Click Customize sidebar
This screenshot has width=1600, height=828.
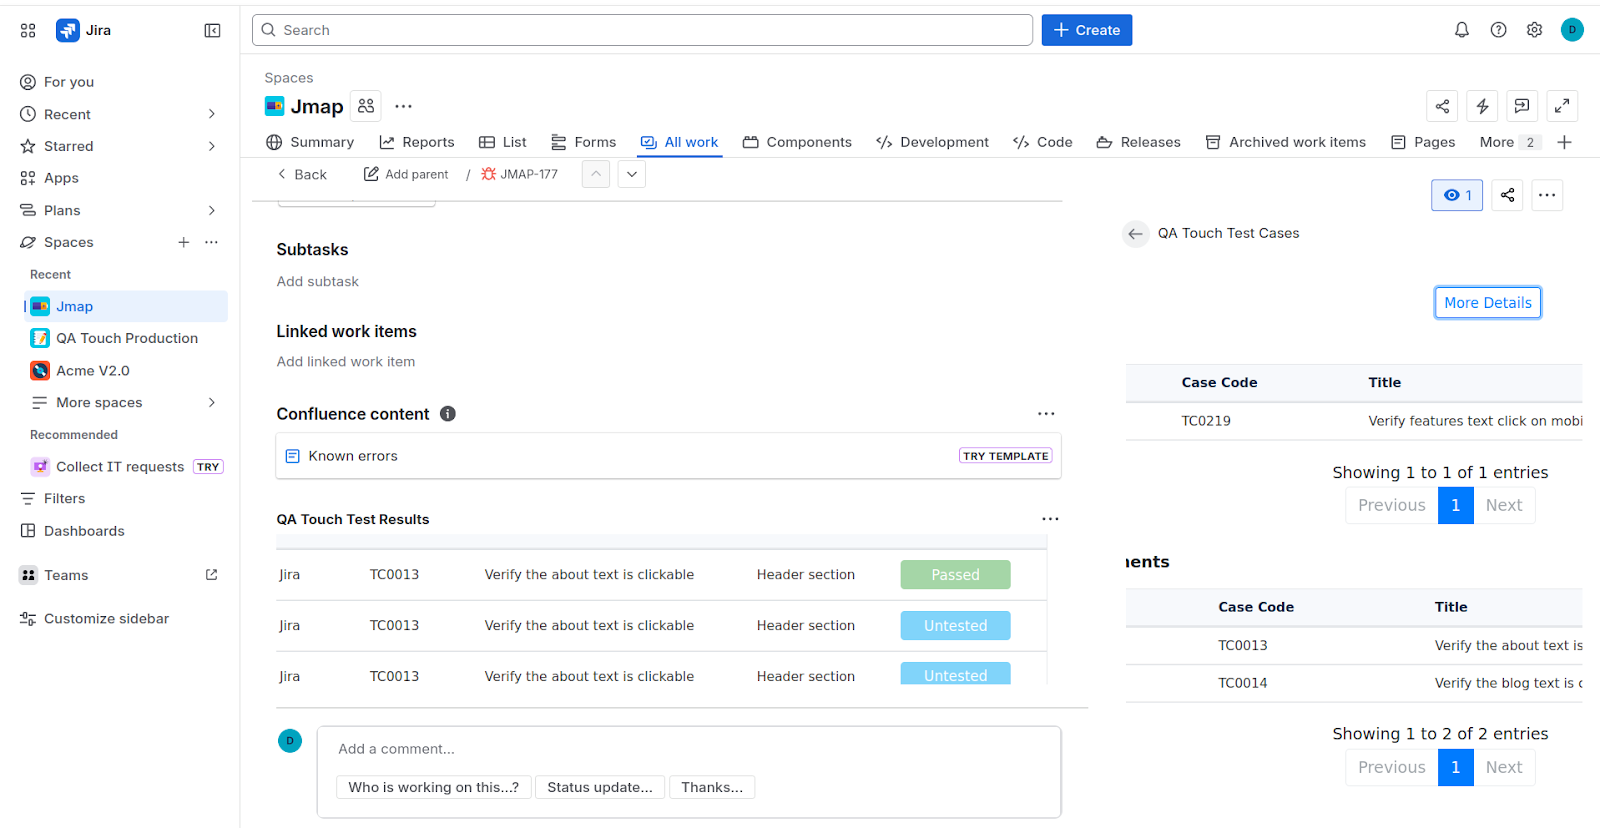point(106,619)
